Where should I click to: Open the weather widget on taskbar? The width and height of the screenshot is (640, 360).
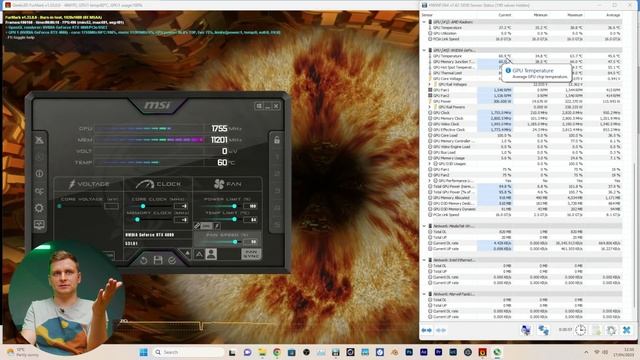tap(23, 353)
